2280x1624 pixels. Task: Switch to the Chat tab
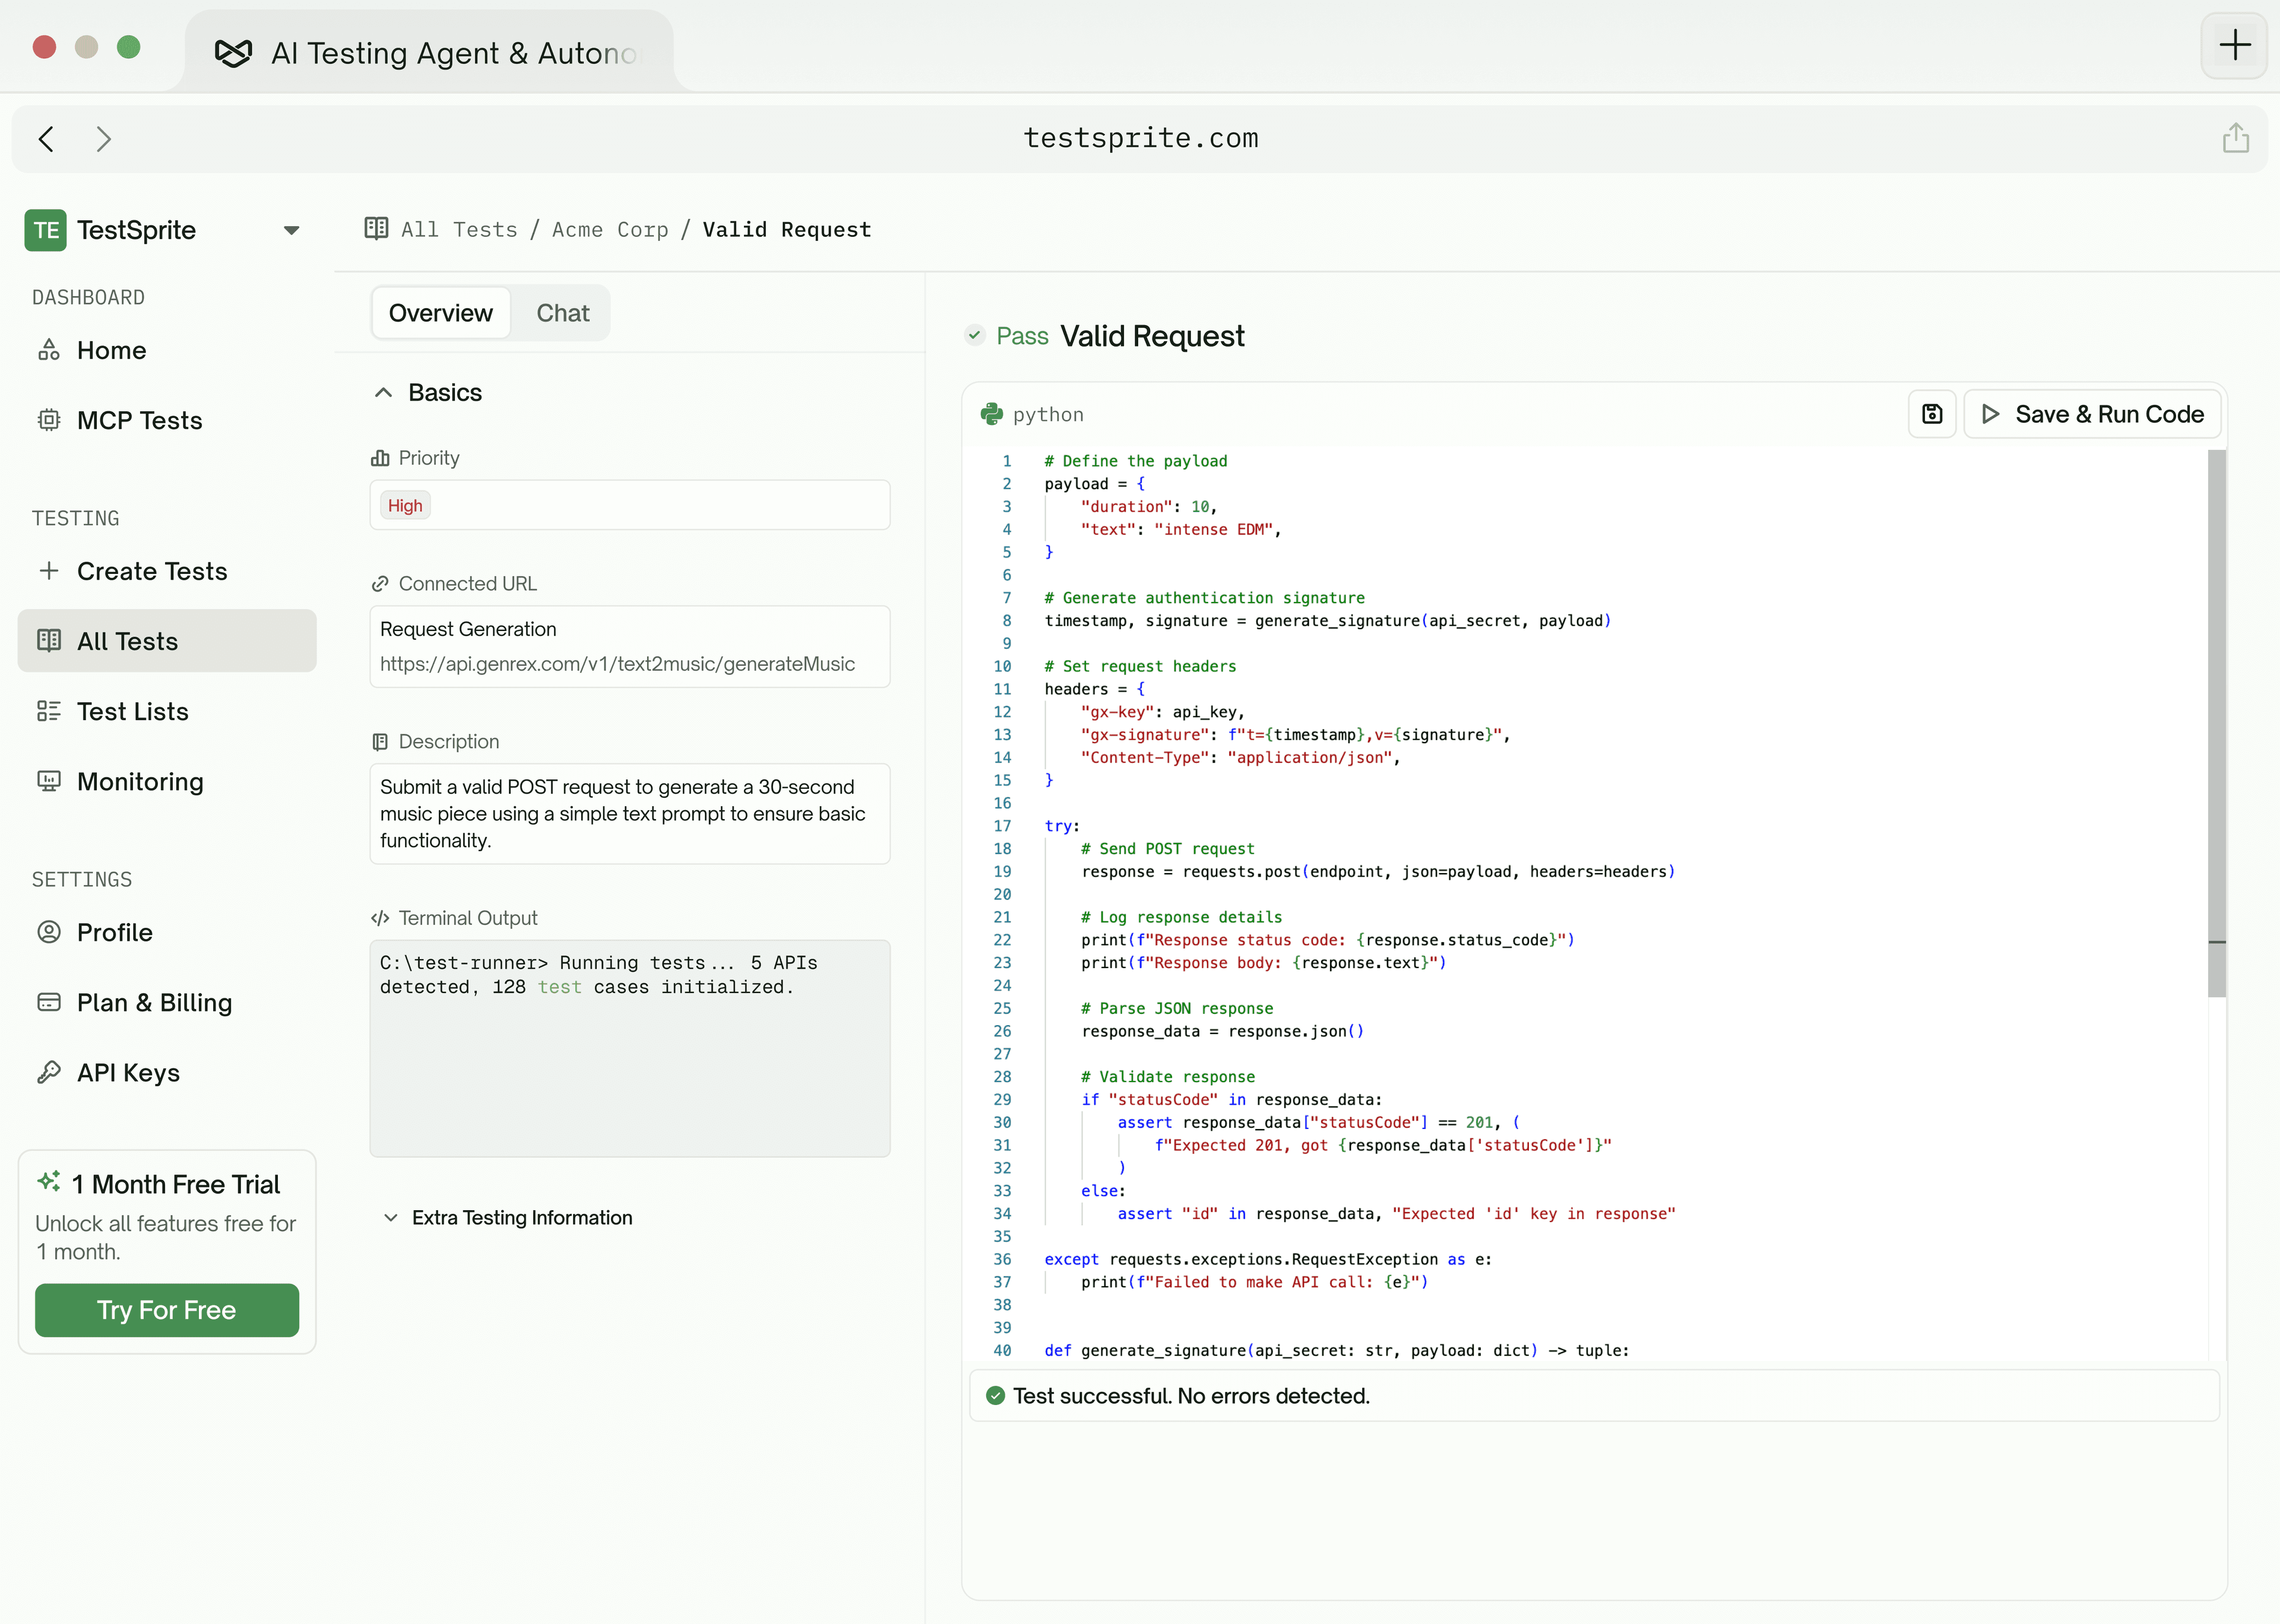(563, 313)
